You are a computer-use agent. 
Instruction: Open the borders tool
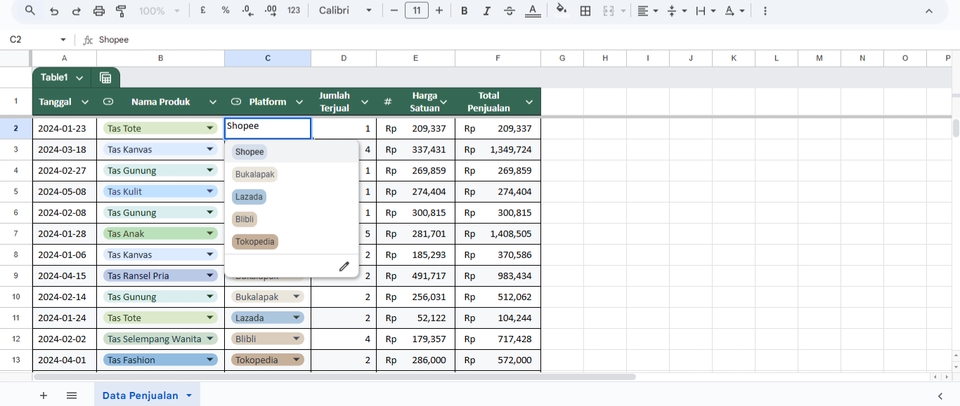click(585, 11)
